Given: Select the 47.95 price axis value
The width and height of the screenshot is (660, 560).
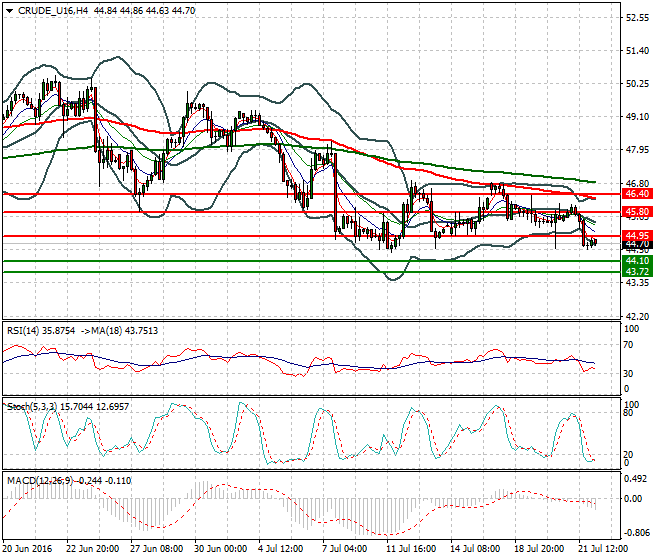Looking at the screenshot, I should click(637, 150).
